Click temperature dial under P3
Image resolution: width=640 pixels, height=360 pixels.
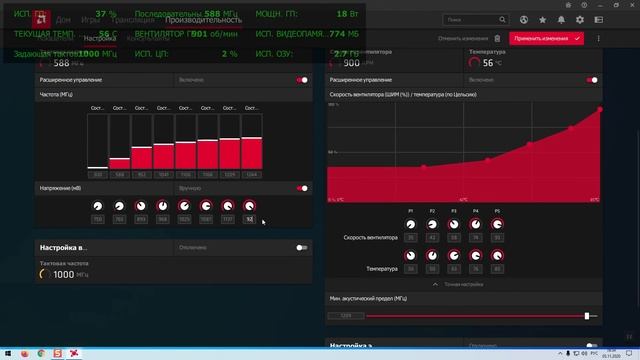(454, 256)
